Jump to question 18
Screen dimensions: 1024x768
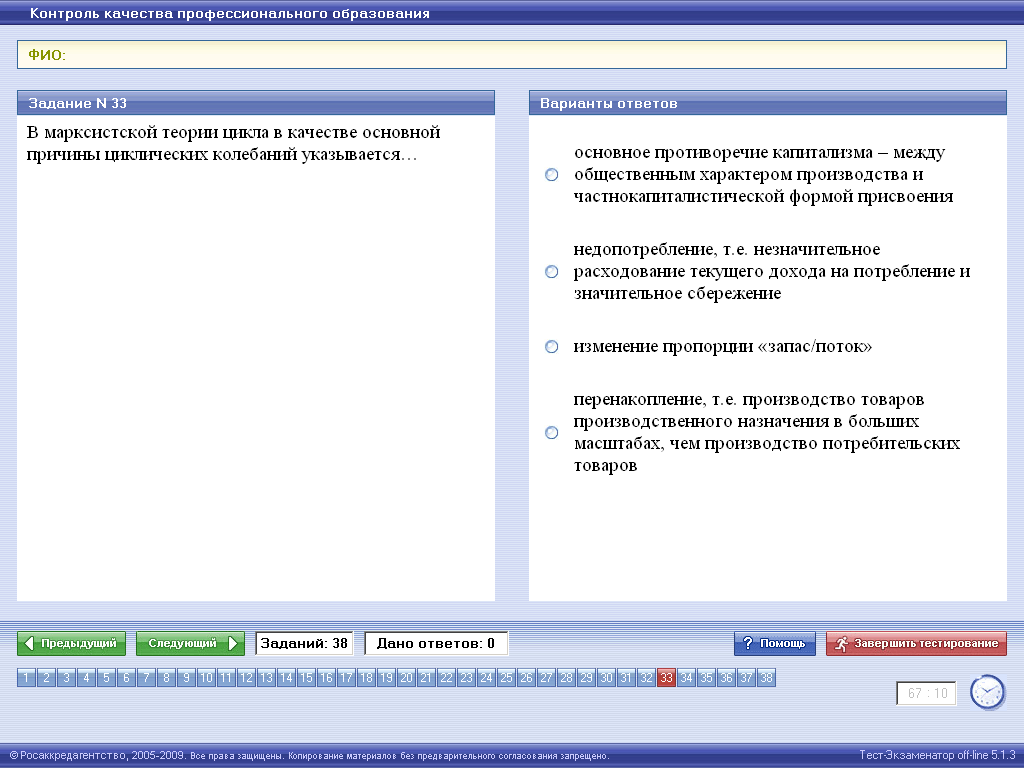tap(366, 678)
